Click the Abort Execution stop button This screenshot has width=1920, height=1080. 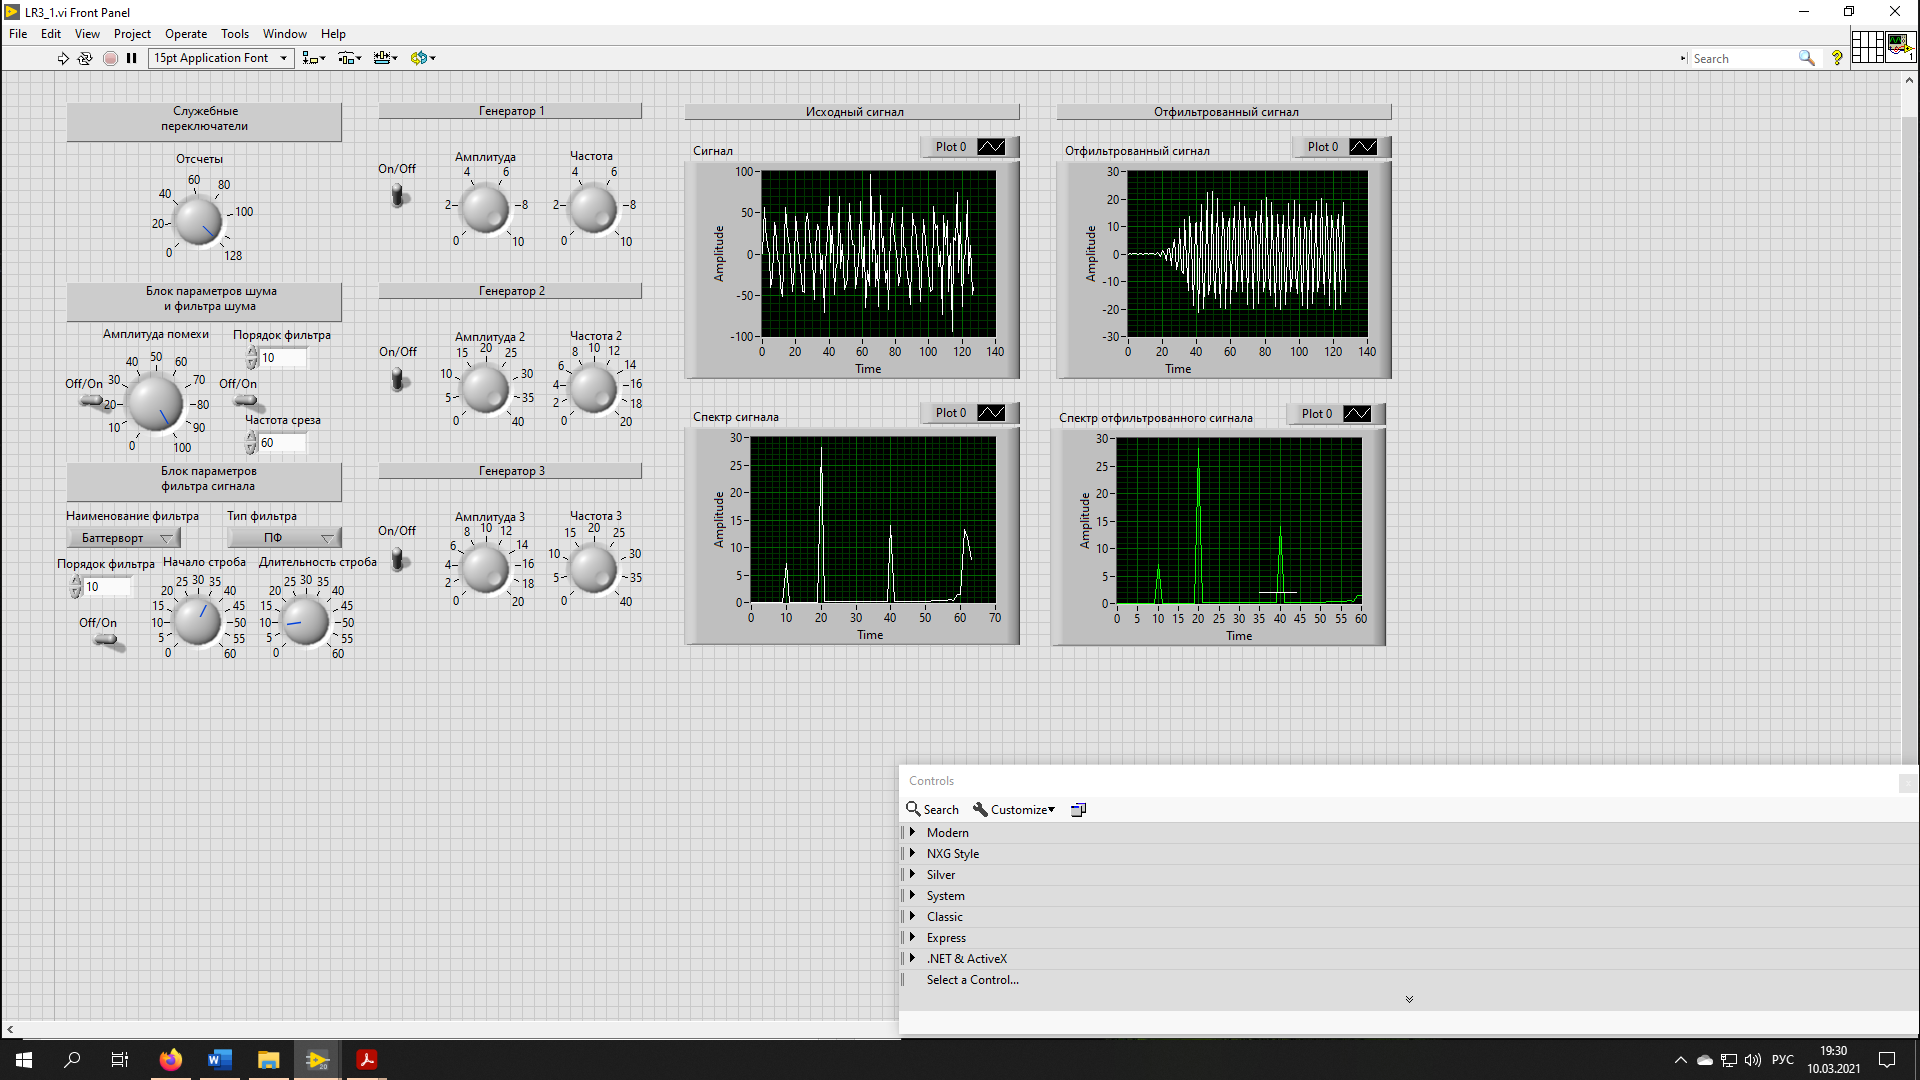[x=110, y=58]
